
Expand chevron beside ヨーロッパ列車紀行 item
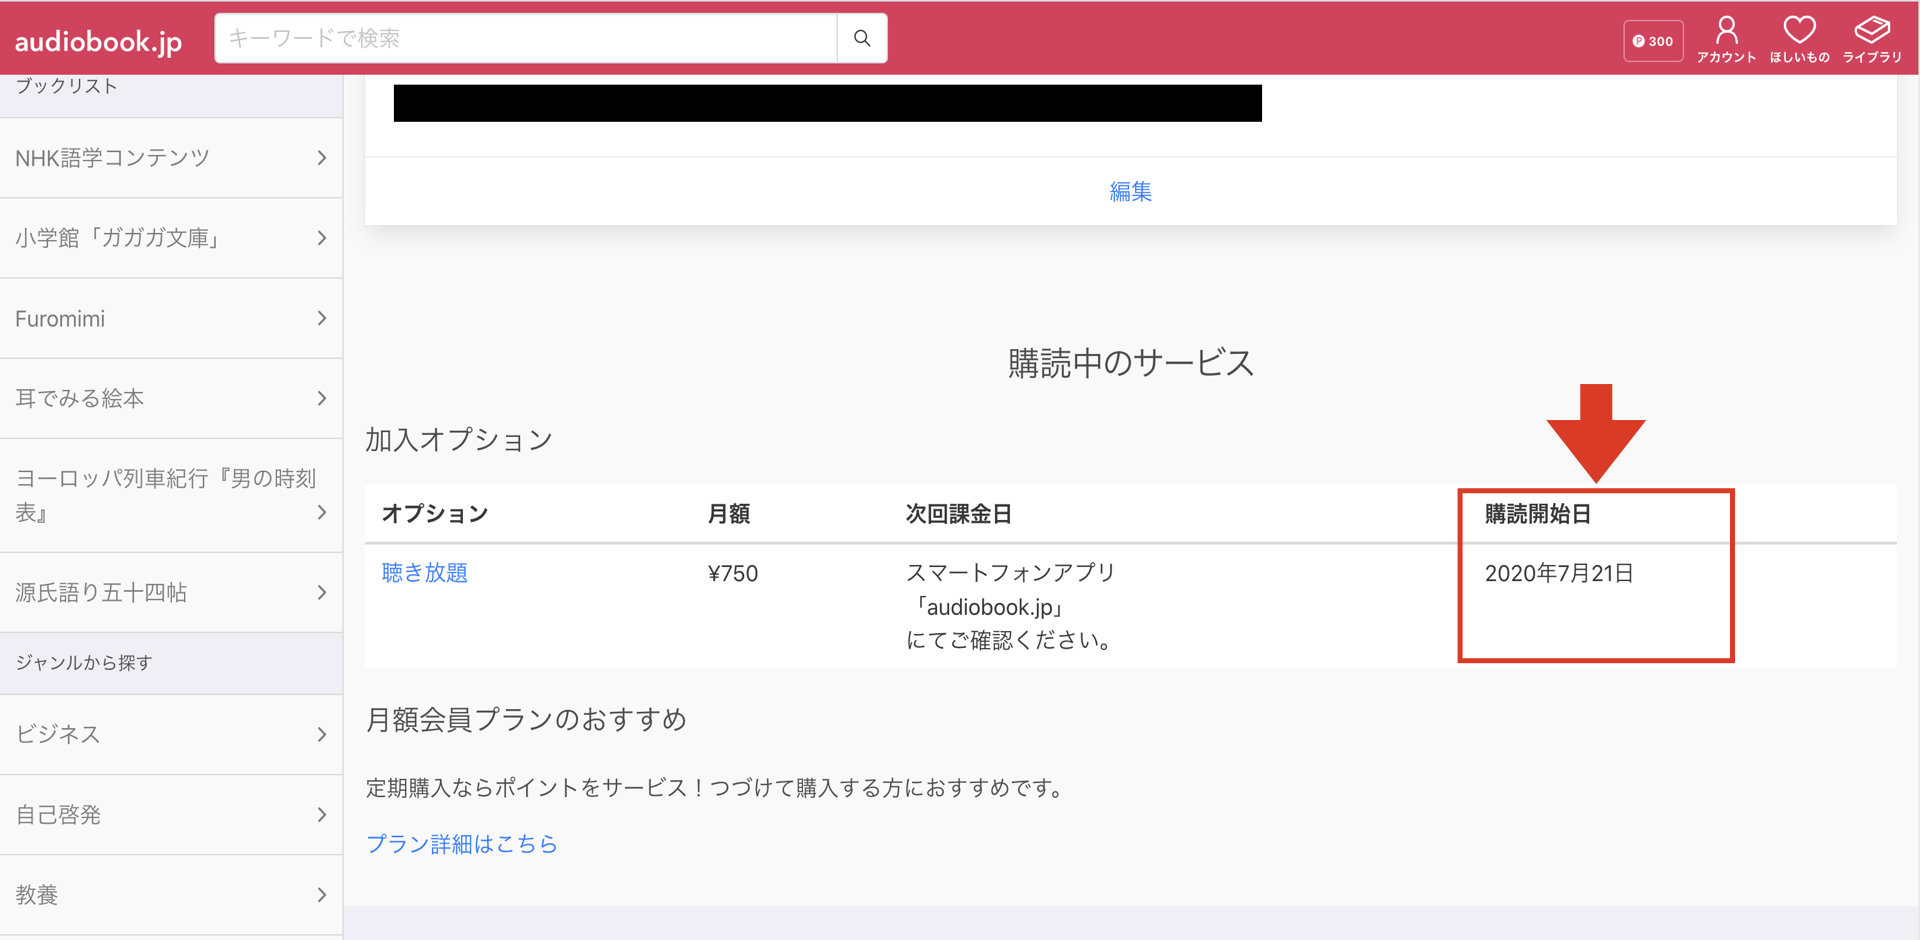pyautogui.click(x=321, y=512)
